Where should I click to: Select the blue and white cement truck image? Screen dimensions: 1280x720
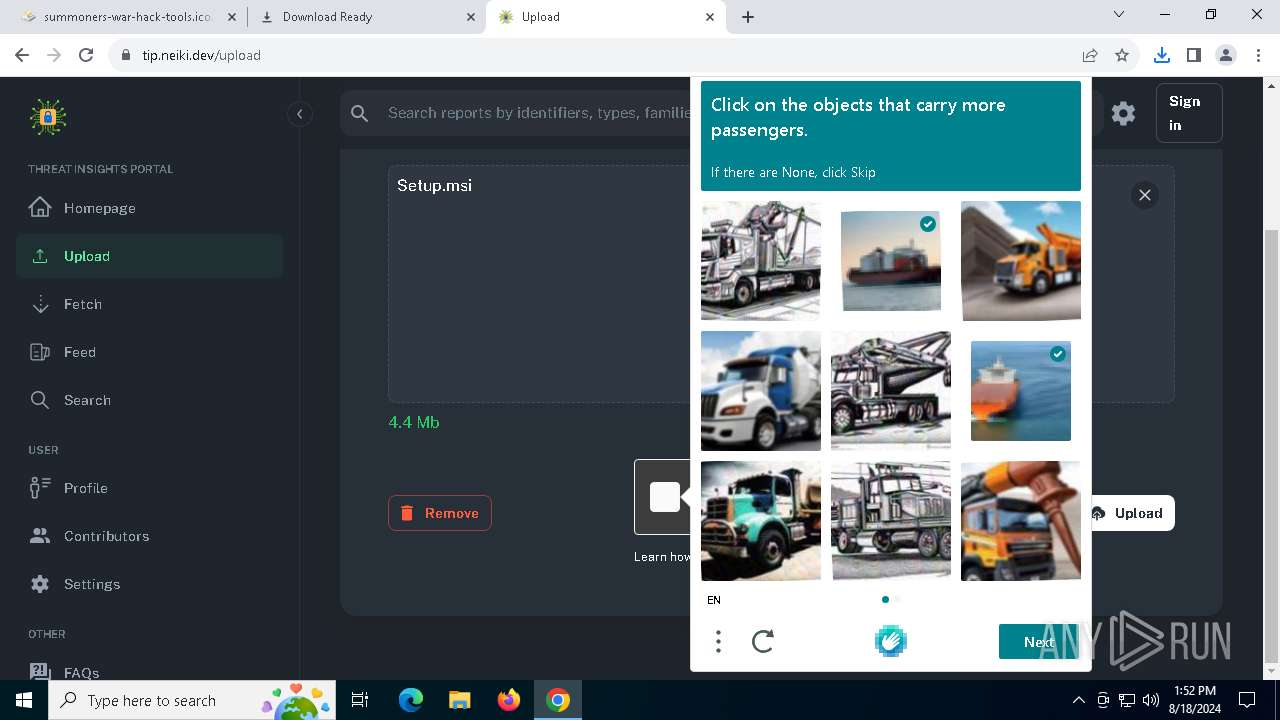[x=761, y=391]
